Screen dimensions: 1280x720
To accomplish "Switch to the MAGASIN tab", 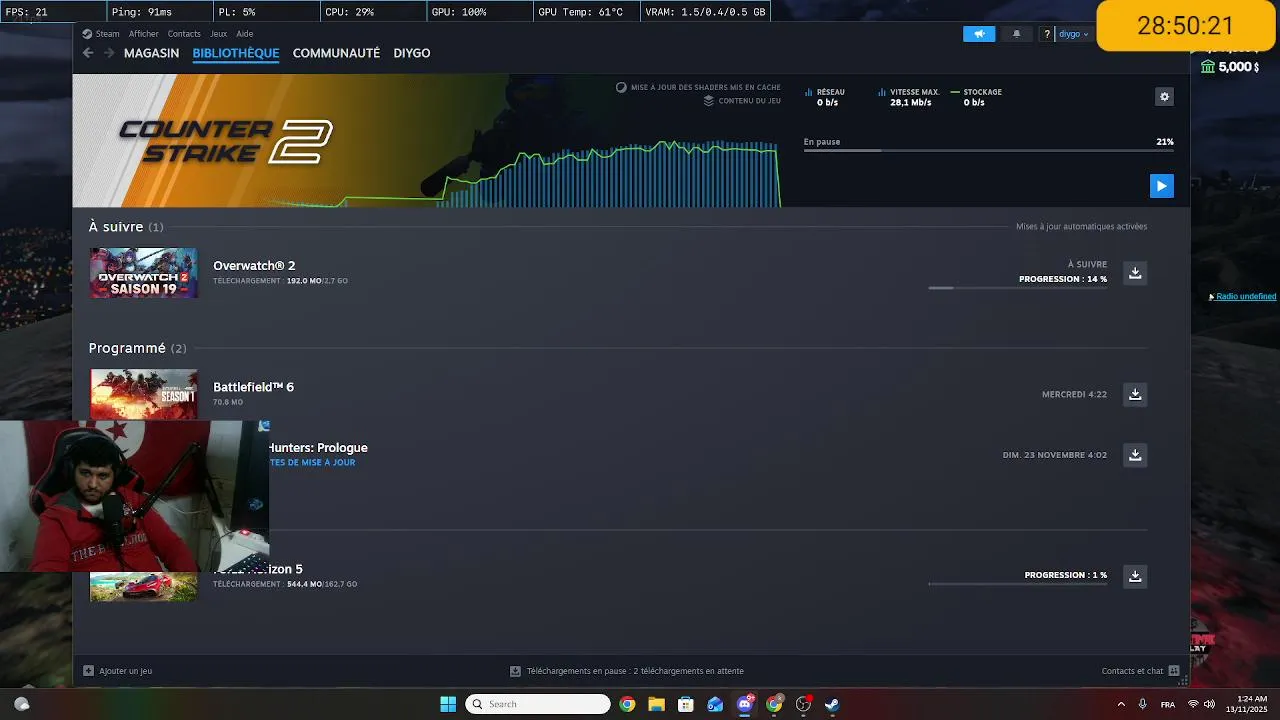I will [x=151, y=53].
